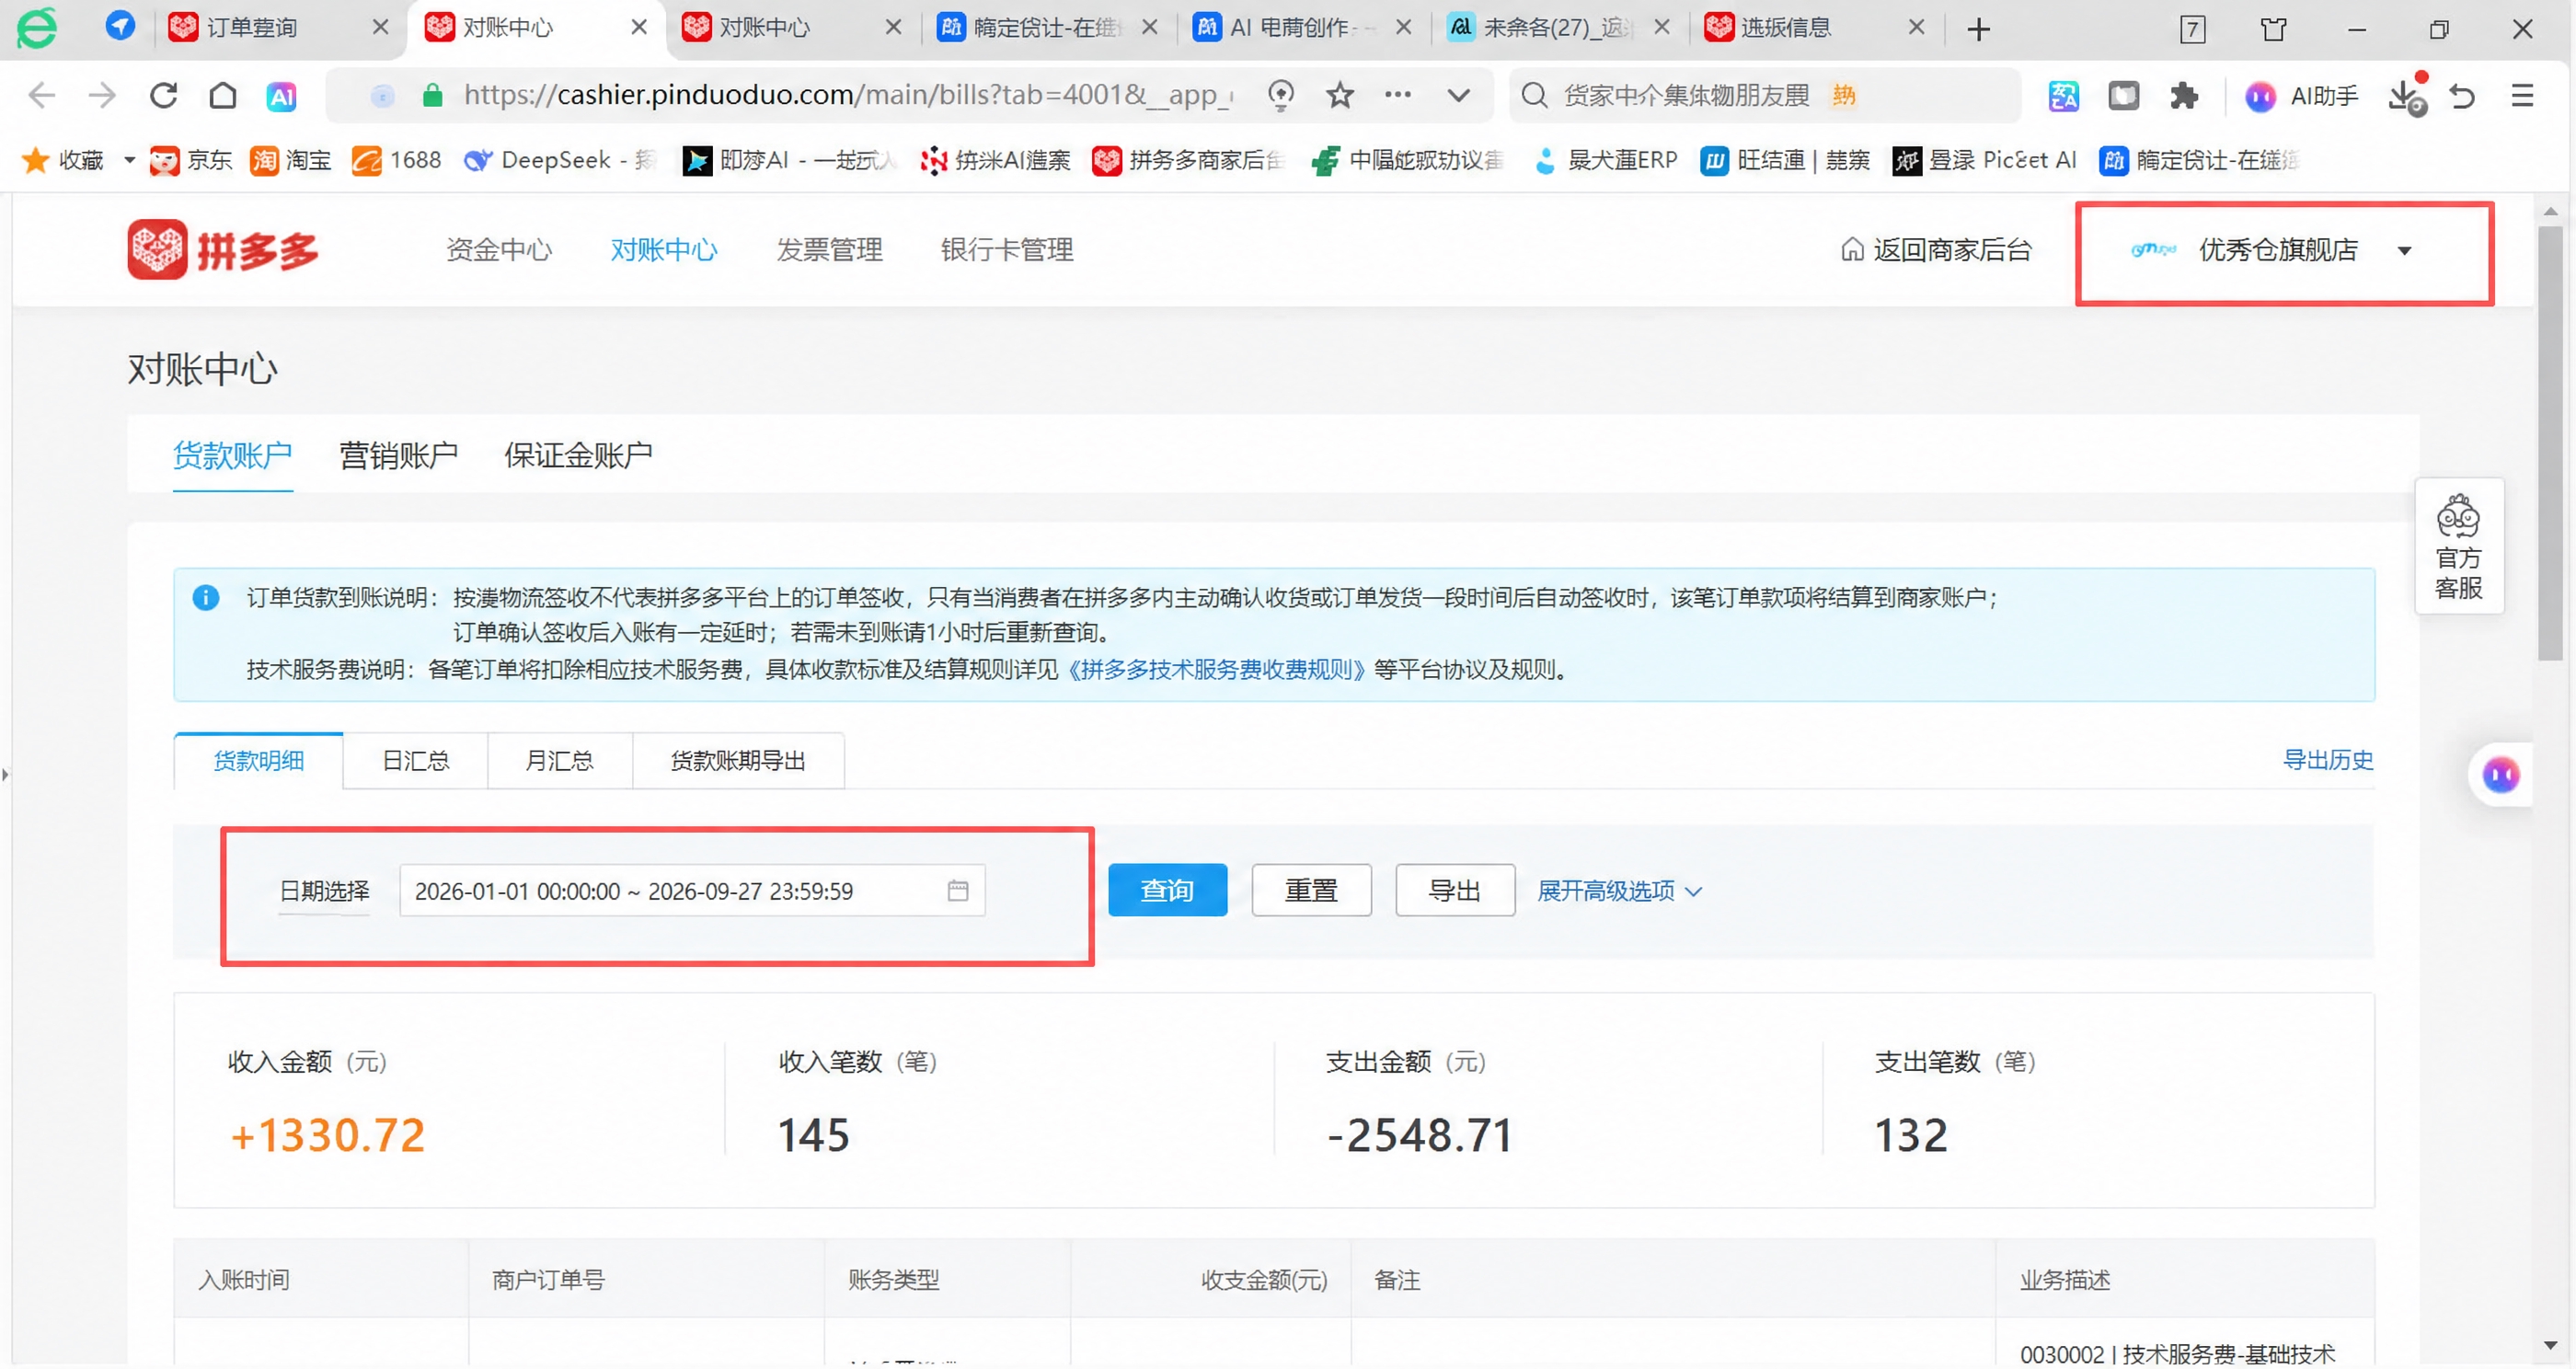Click the blue 查询 button
The image size is (2576, 1369).
click(1167, 890)
